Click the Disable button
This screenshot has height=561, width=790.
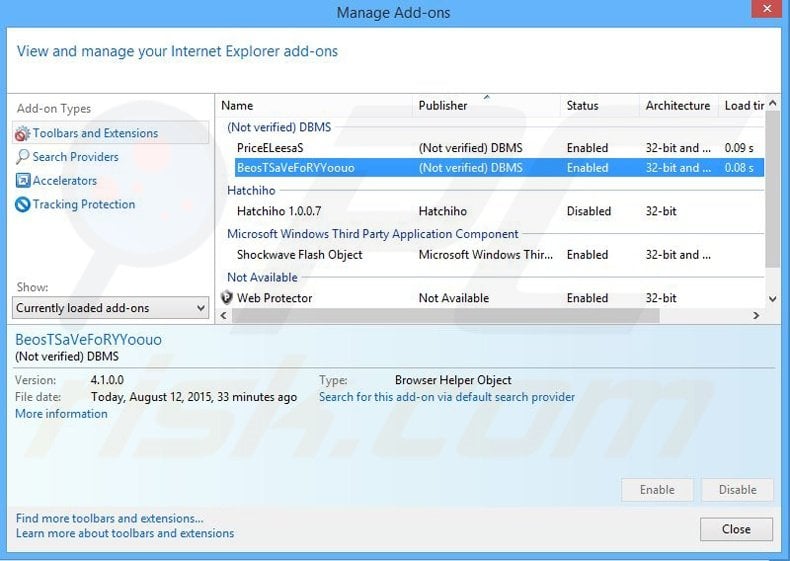click(738, 490)
